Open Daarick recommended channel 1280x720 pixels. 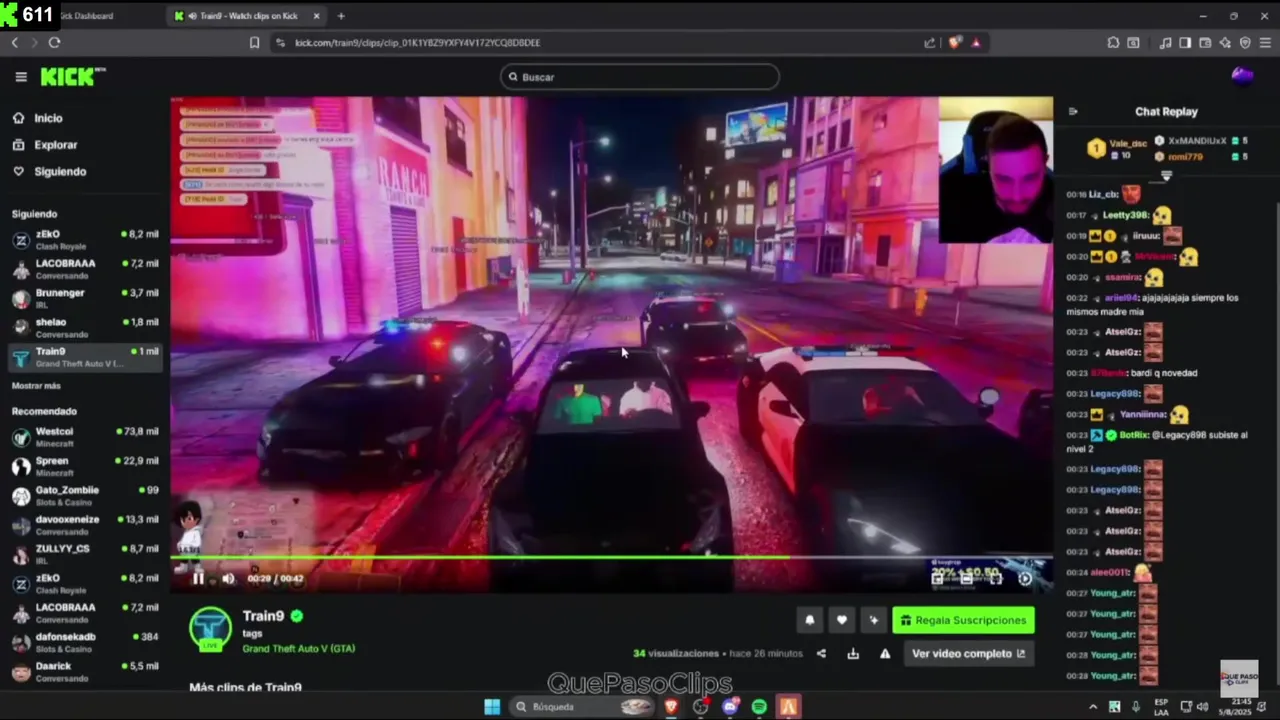pos(85,672)
